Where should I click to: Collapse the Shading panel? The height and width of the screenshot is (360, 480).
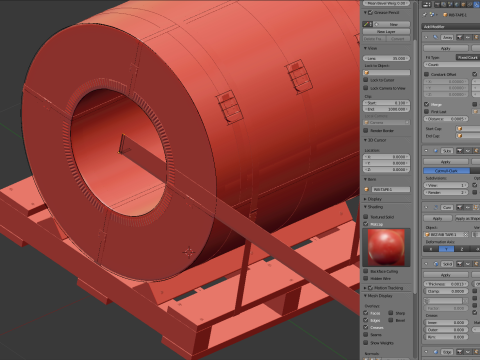[365, 207]
